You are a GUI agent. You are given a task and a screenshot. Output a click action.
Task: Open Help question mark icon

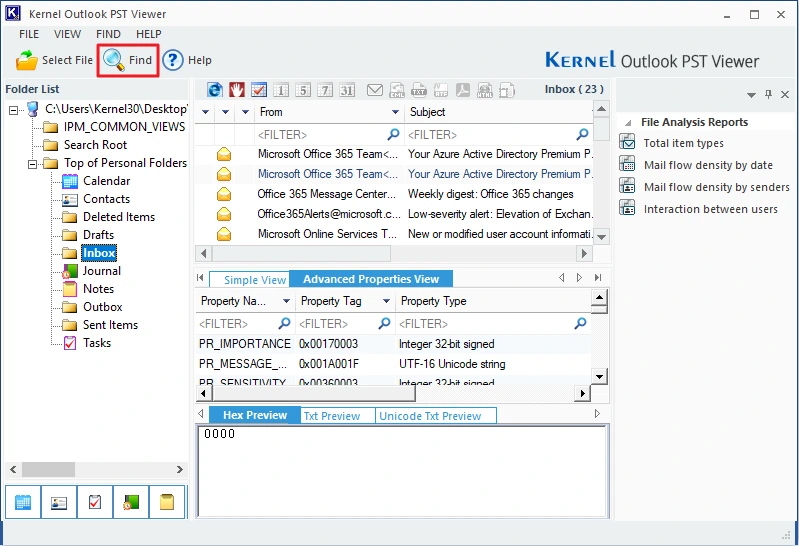(x=173, y=60)
